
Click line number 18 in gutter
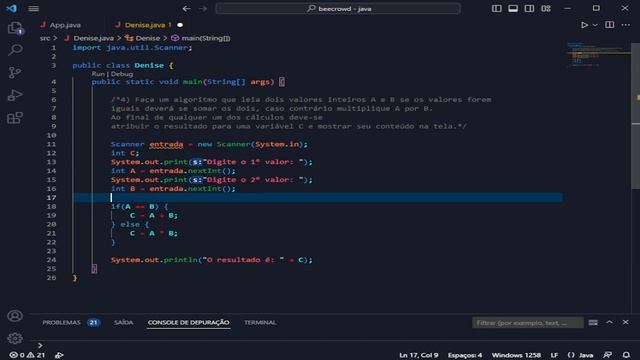pos(51,207)
